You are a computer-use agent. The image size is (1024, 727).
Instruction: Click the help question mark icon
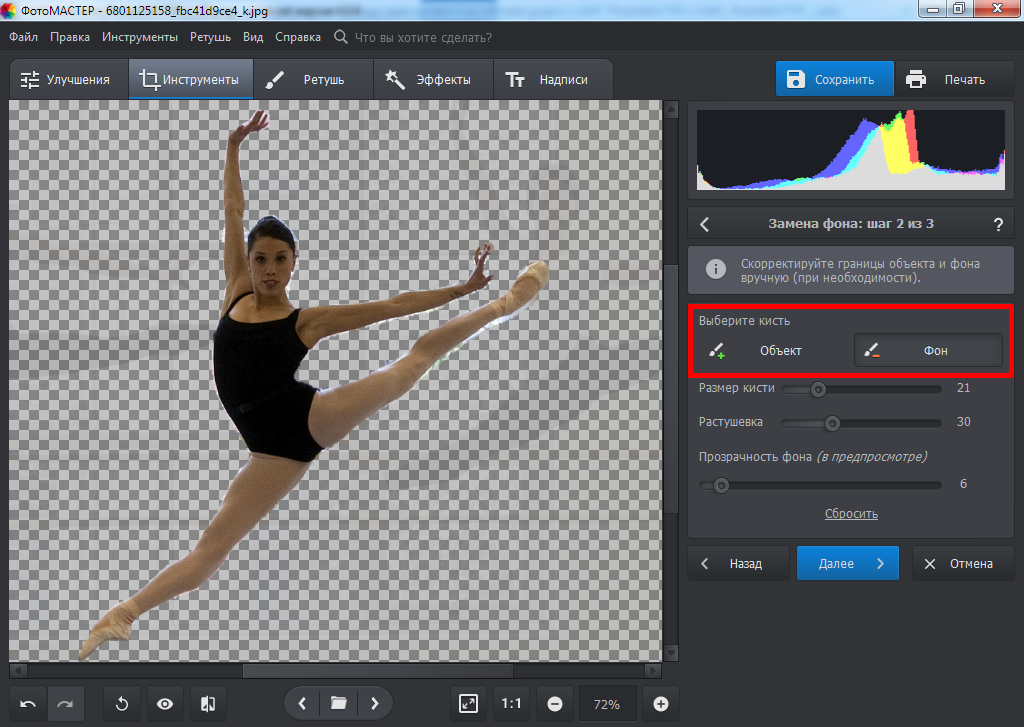coord(997,224)
